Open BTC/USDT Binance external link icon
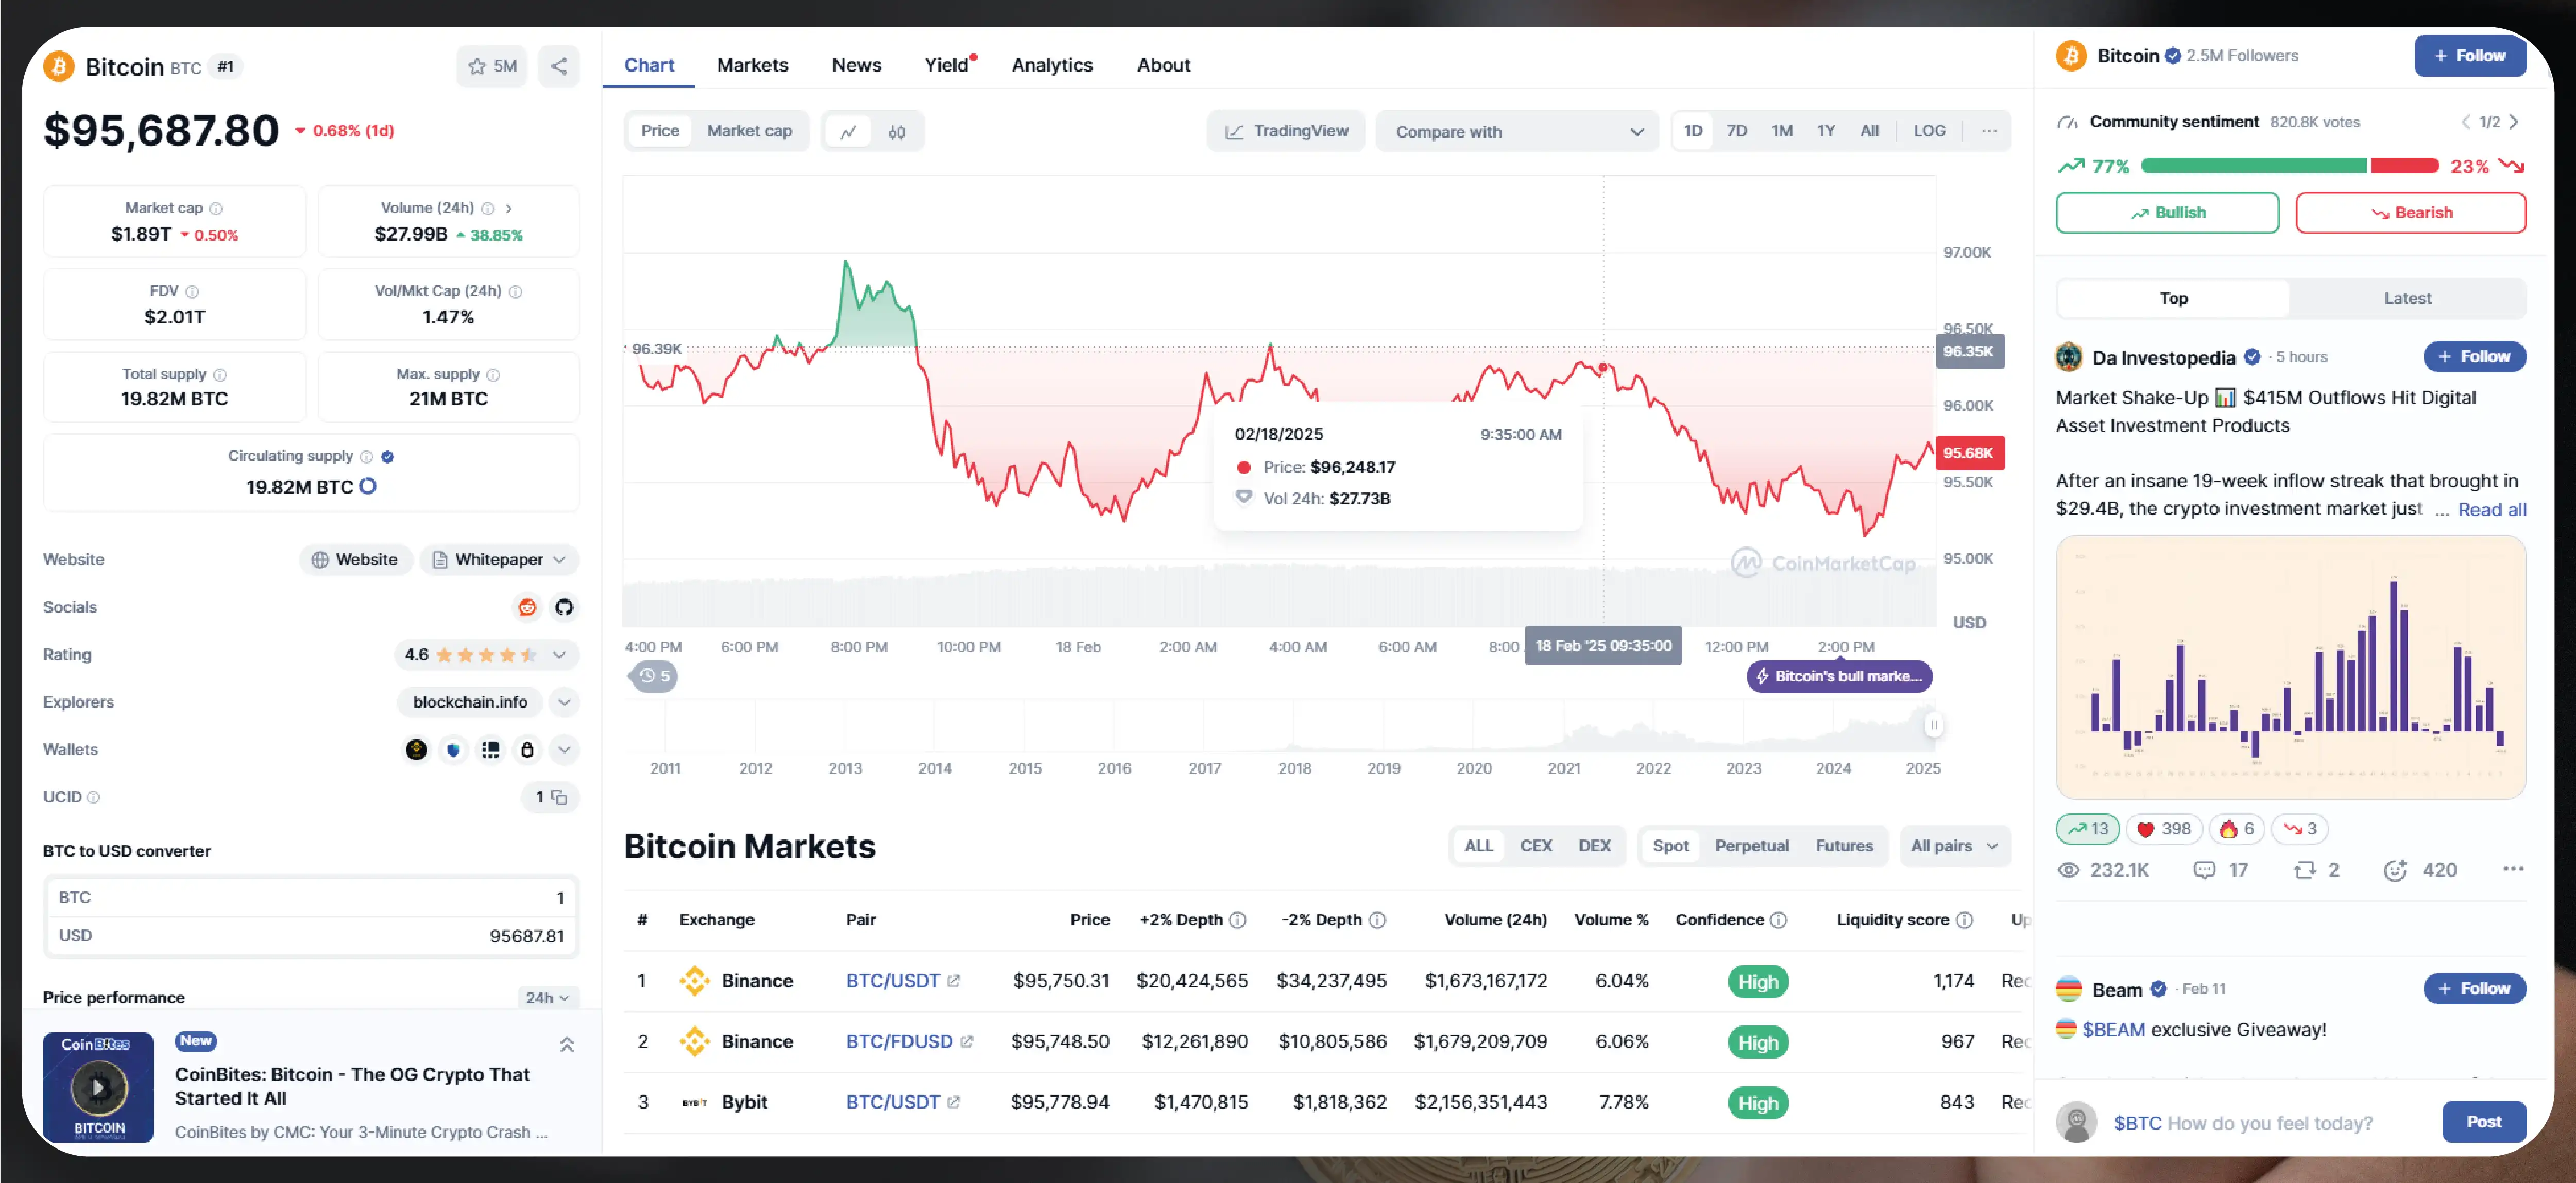The width and height of the screenshot is (2576, 1183). click(954, 981)
